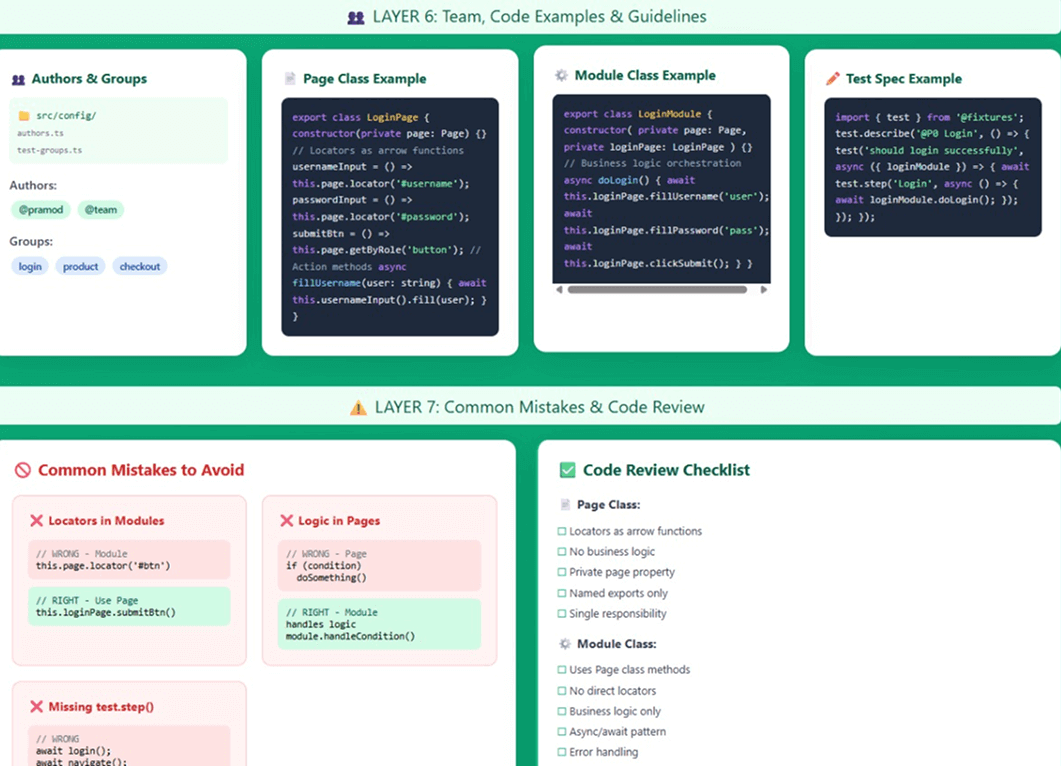This screenshot has width=1061, height=766.
Task: Select the @pramod author tag
Action: click(39, 210)
